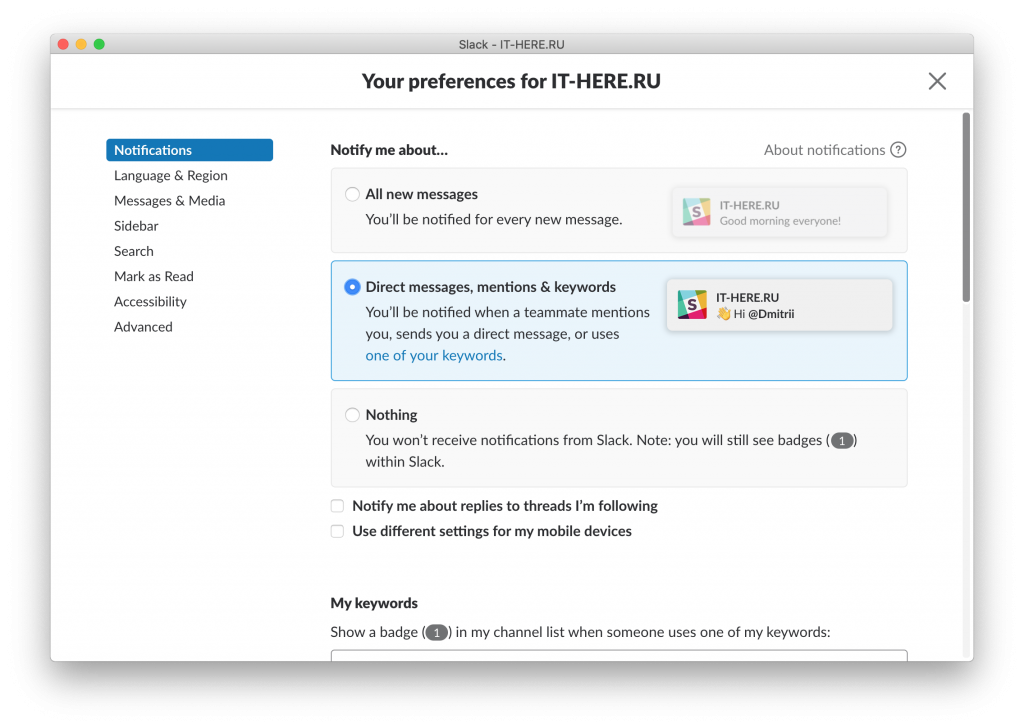1024x728 pixels.
Task: Go to the Advanced preferences
Action: pos(143,326)
